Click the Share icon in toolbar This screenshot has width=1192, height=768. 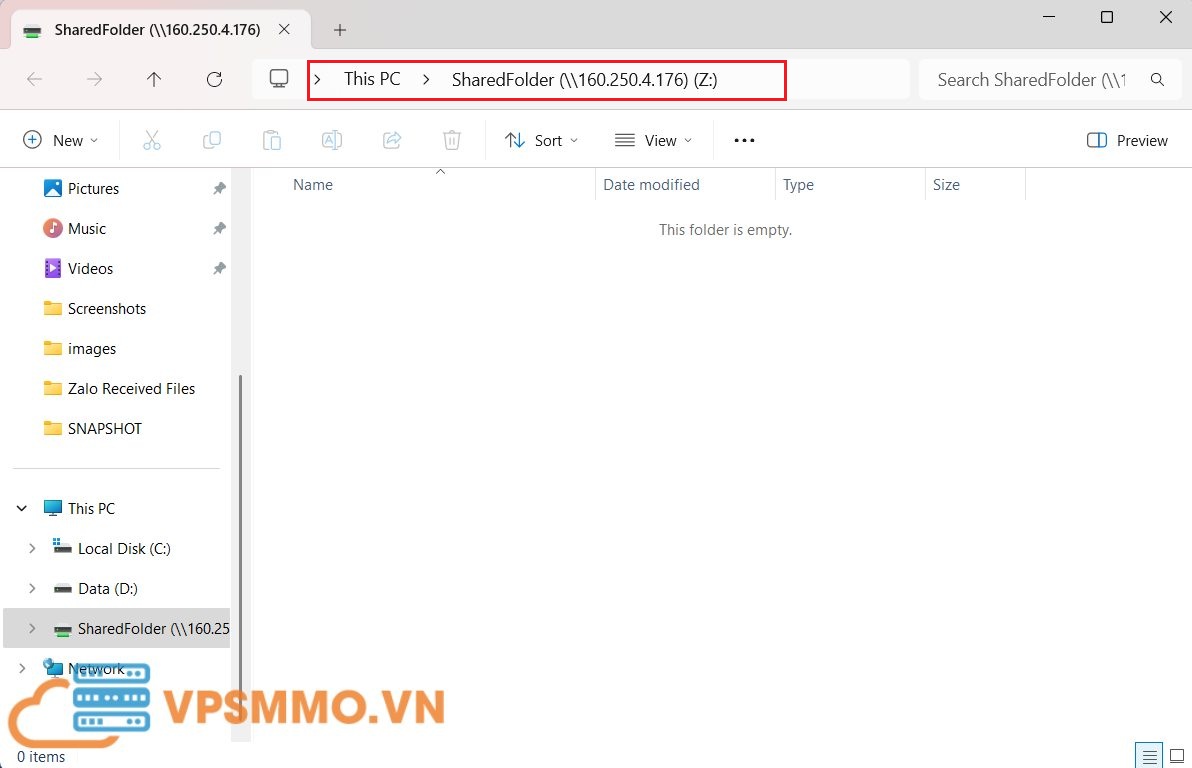pos(392,141)
